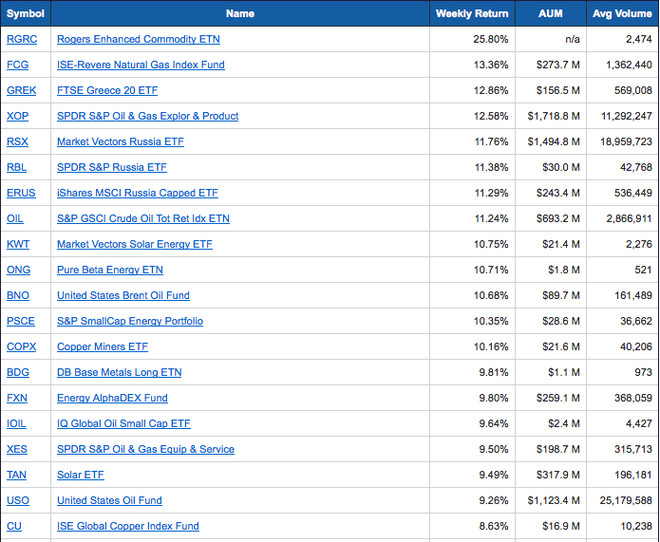Click Copper Miners ETF link
This screenshot has height=542, width=660.
pos(102,347)
